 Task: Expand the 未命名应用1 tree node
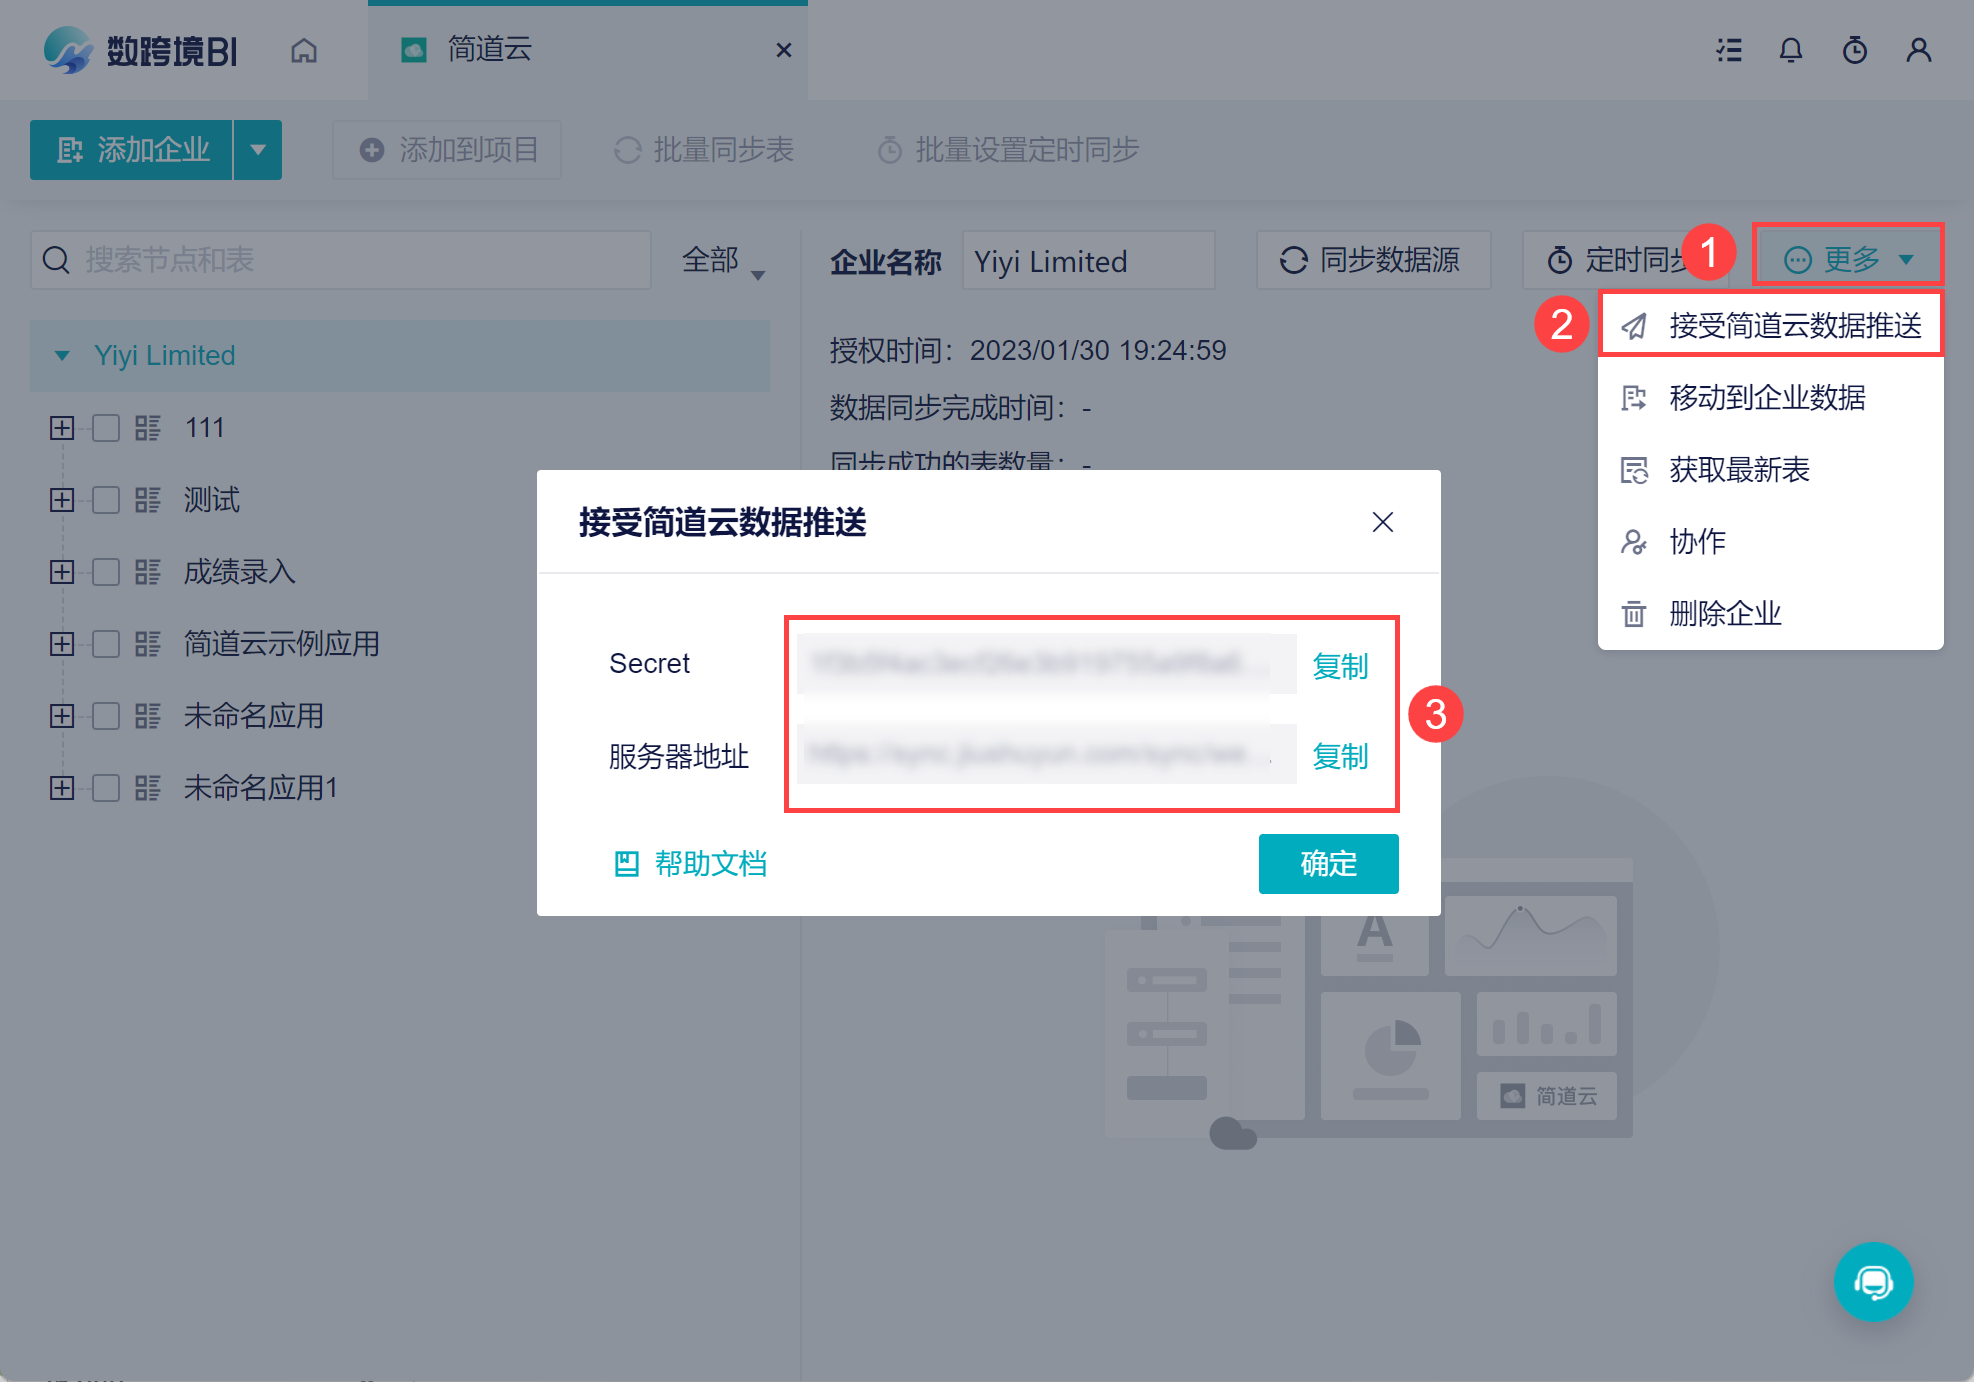(x=62, y=788)
